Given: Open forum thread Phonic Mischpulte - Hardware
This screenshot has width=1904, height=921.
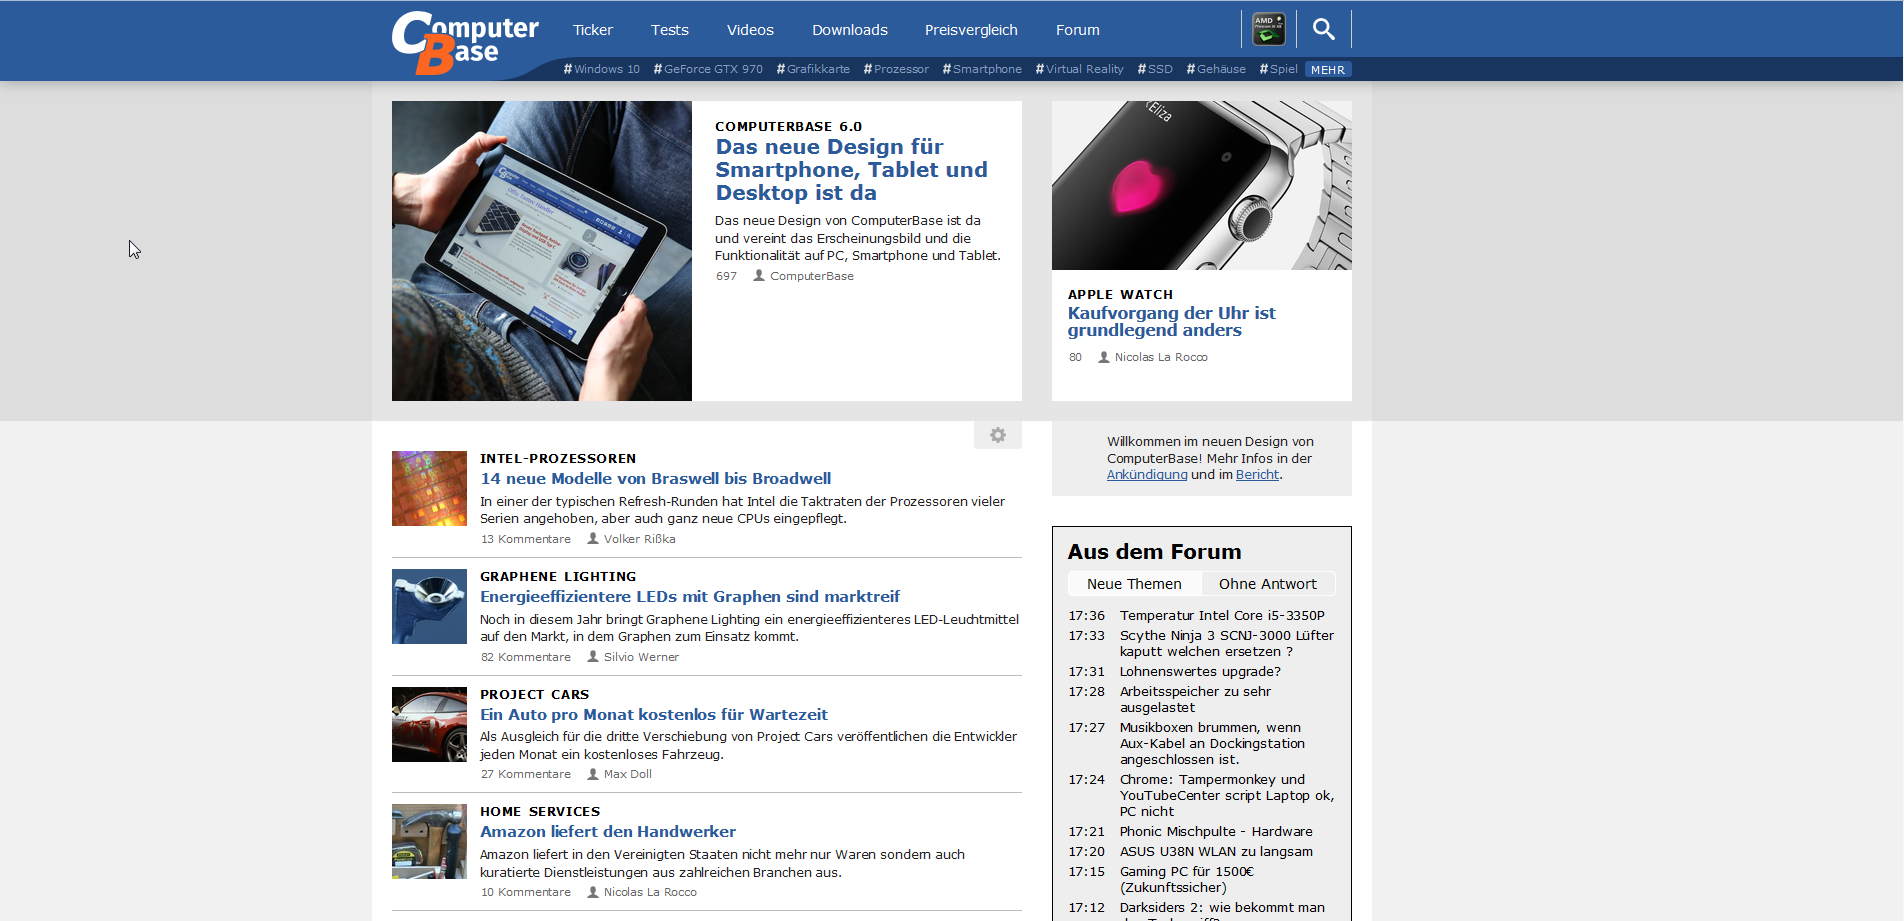Looking at the screenshot, I should coord(1216,831).
